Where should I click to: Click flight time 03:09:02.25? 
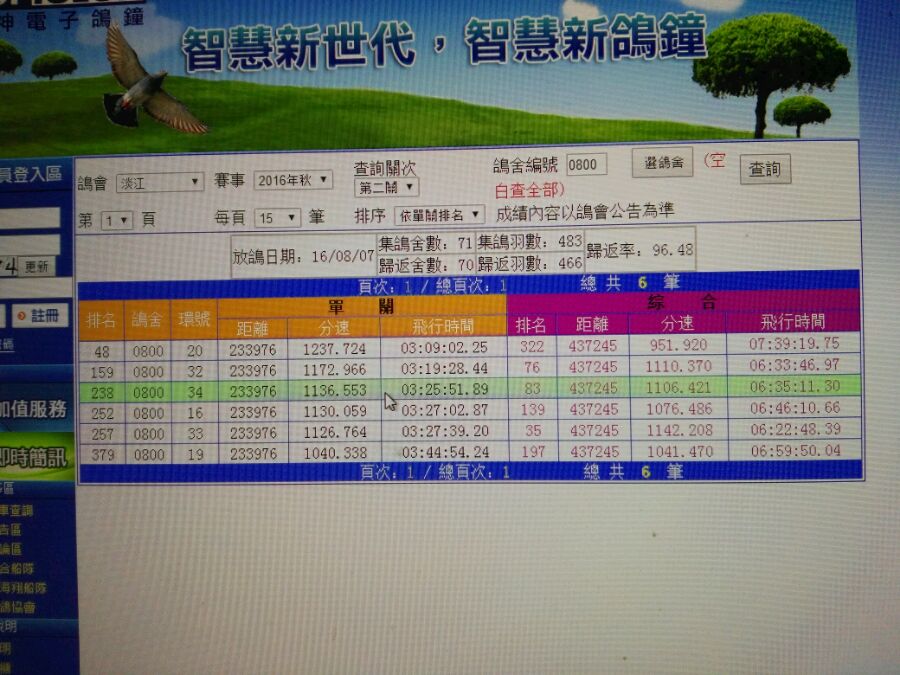(x=444, y=348)
